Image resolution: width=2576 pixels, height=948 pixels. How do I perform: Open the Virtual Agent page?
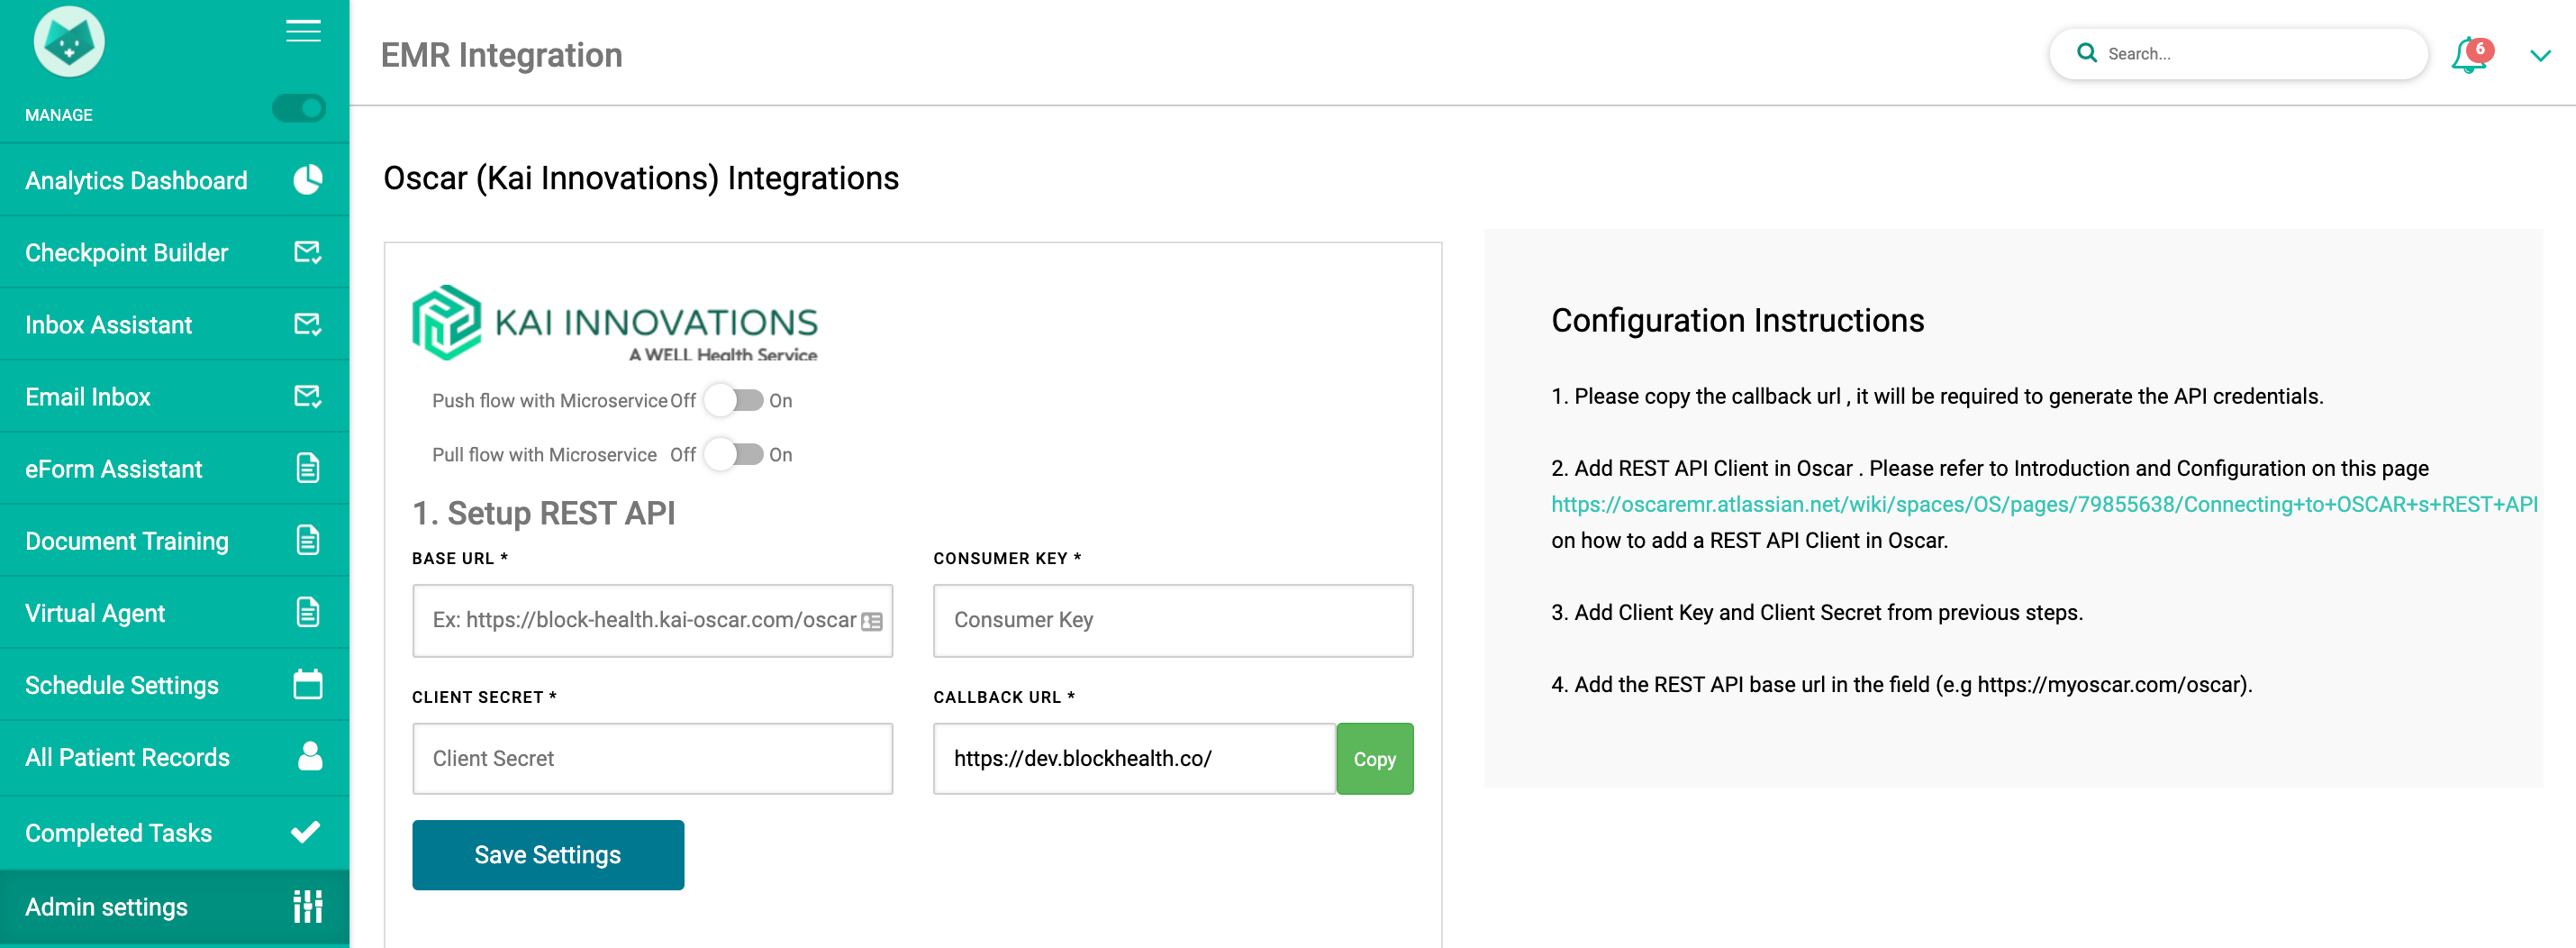click(x=175, y=612)
